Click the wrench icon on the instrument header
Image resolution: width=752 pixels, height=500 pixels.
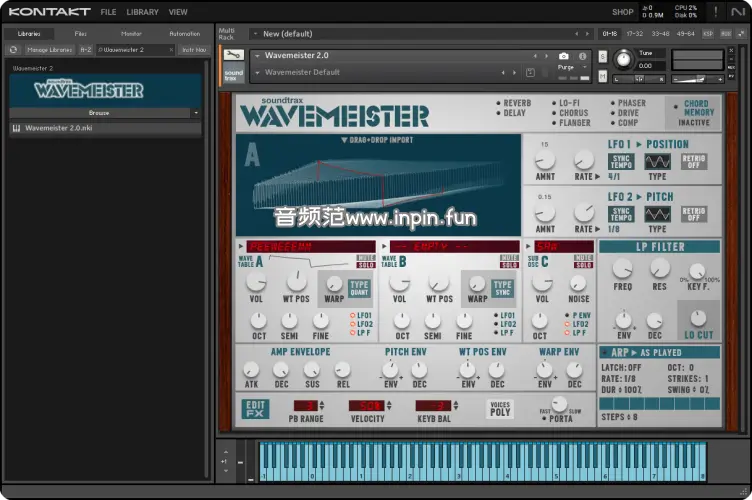(x=234, y=55)
